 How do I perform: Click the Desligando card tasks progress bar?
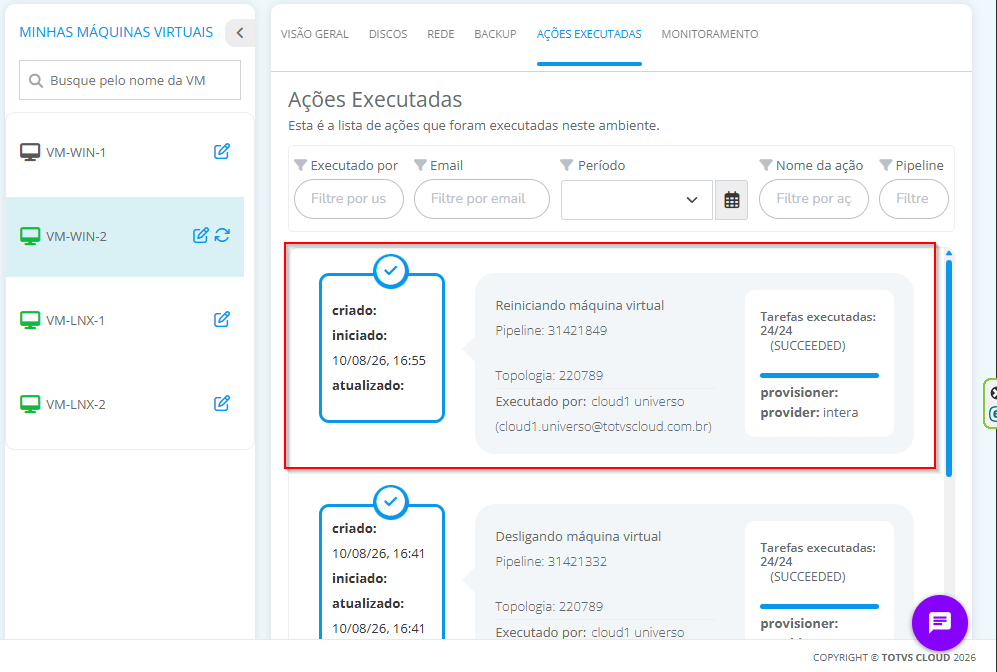[819, 607]
